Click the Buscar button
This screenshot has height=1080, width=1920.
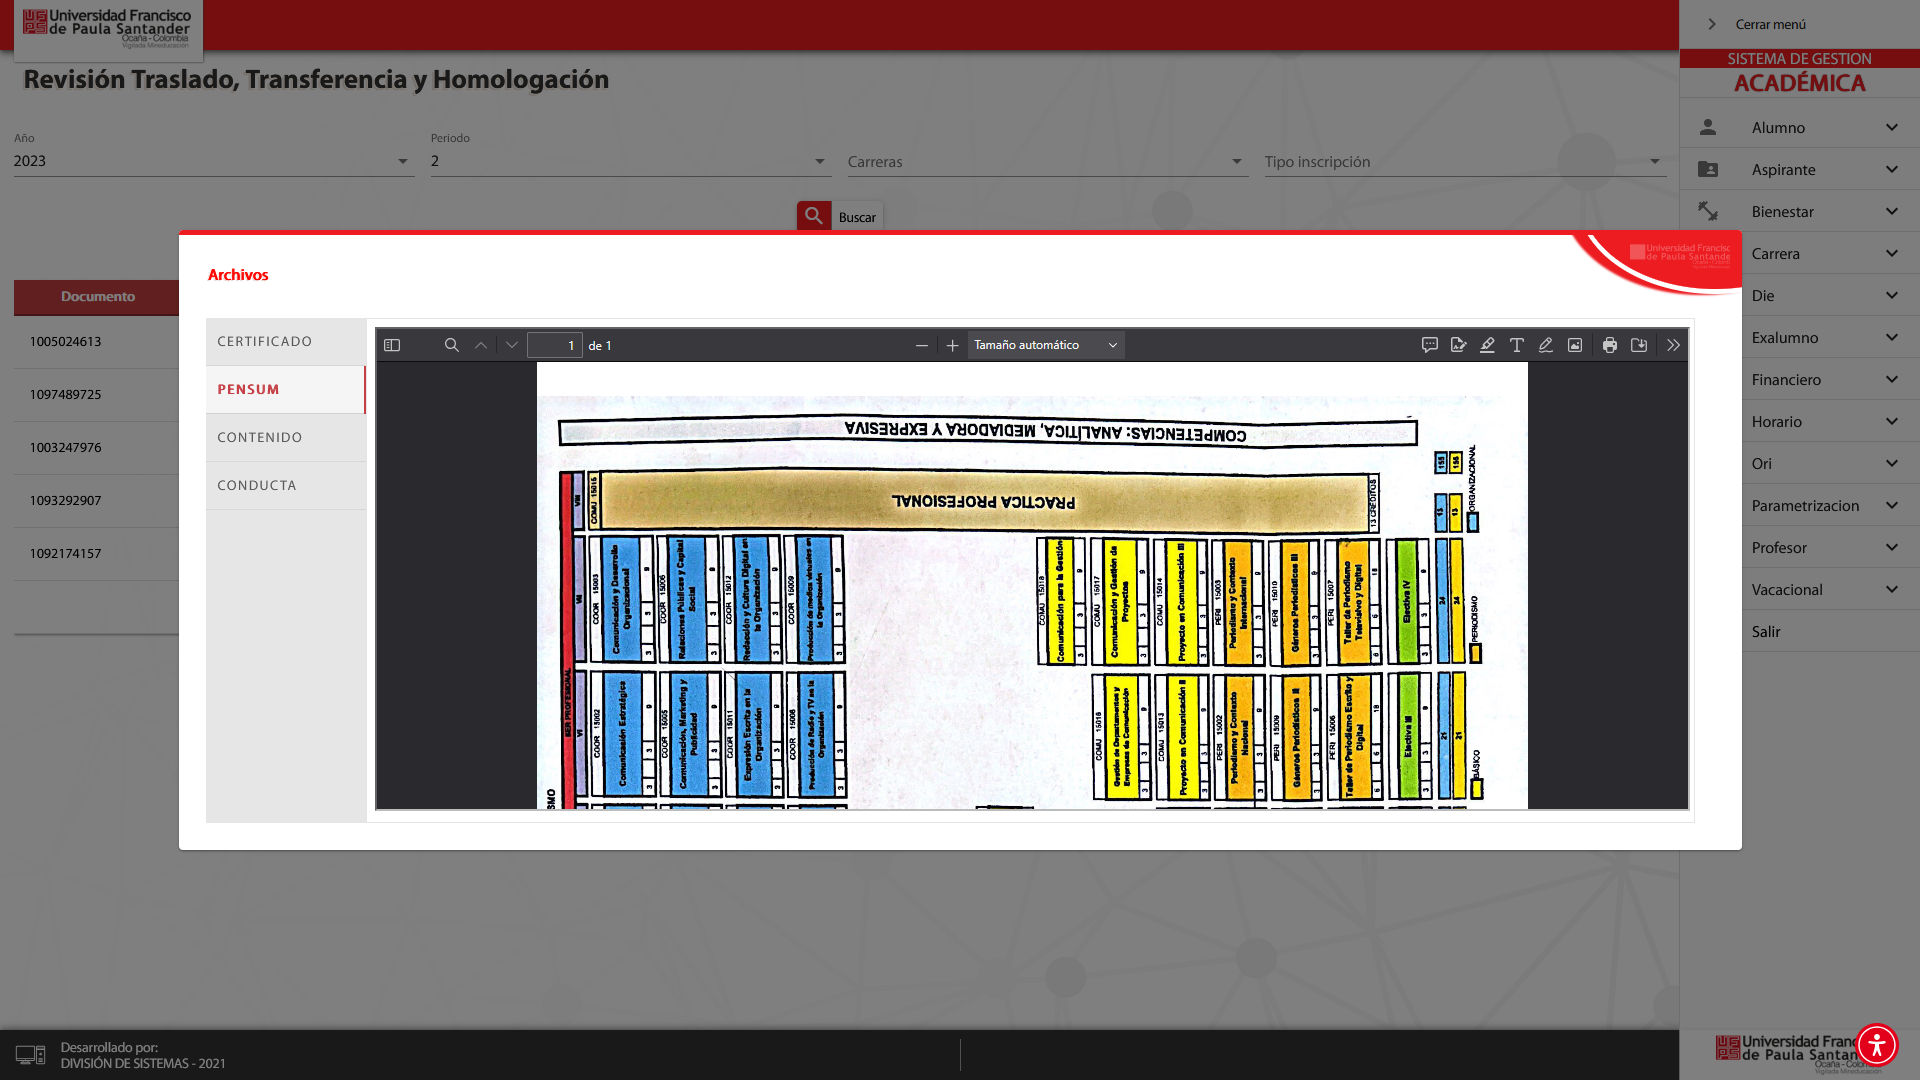(839, 216)
